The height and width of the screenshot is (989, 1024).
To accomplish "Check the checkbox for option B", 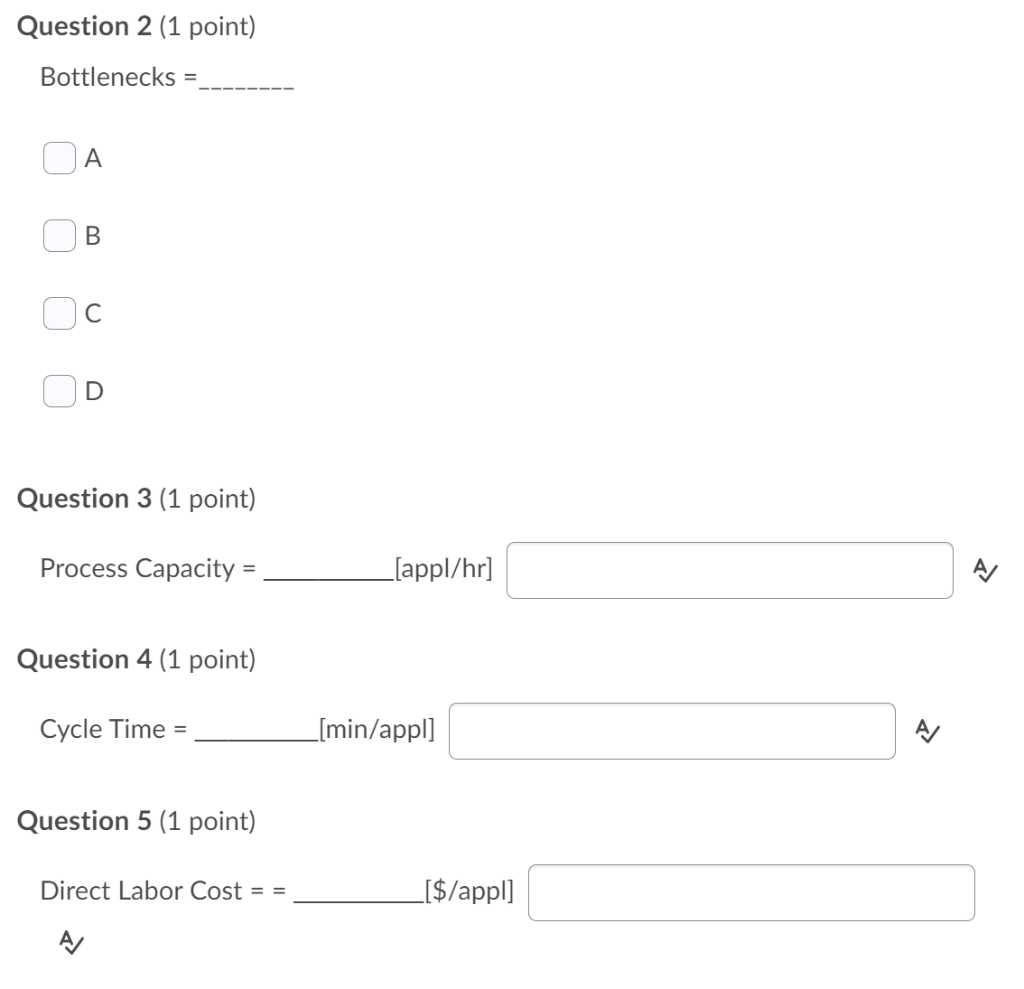I will point(58,234).
